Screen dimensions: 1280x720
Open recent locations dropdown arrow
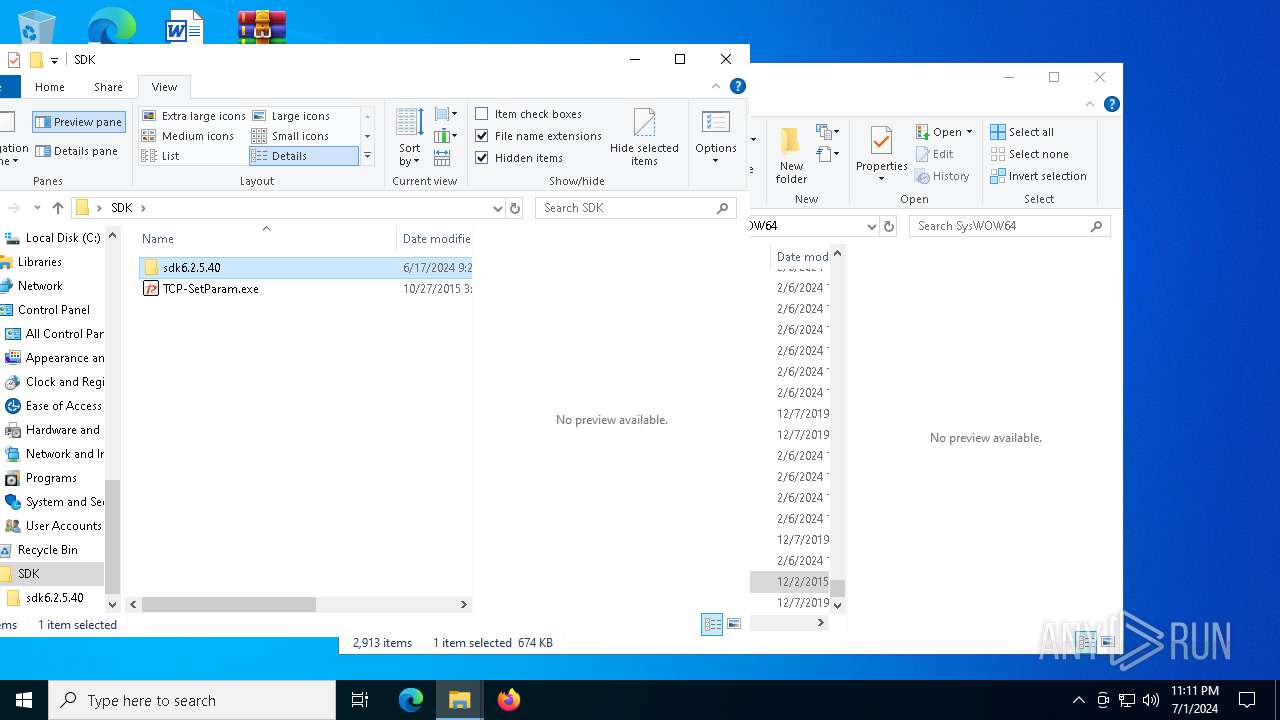click(37, 208)
